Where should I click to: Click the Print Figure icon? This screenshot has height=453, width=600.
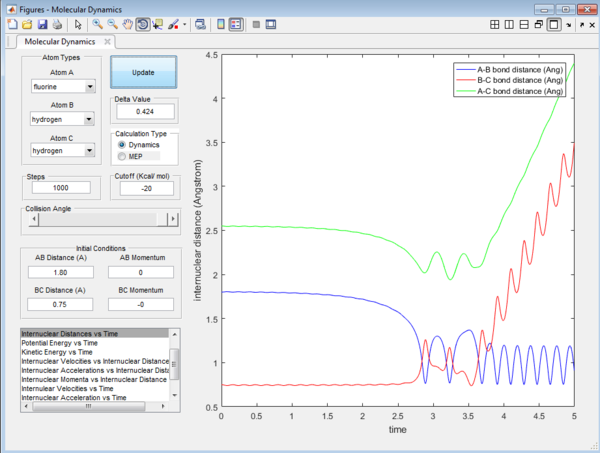click(x=57, y=23)
